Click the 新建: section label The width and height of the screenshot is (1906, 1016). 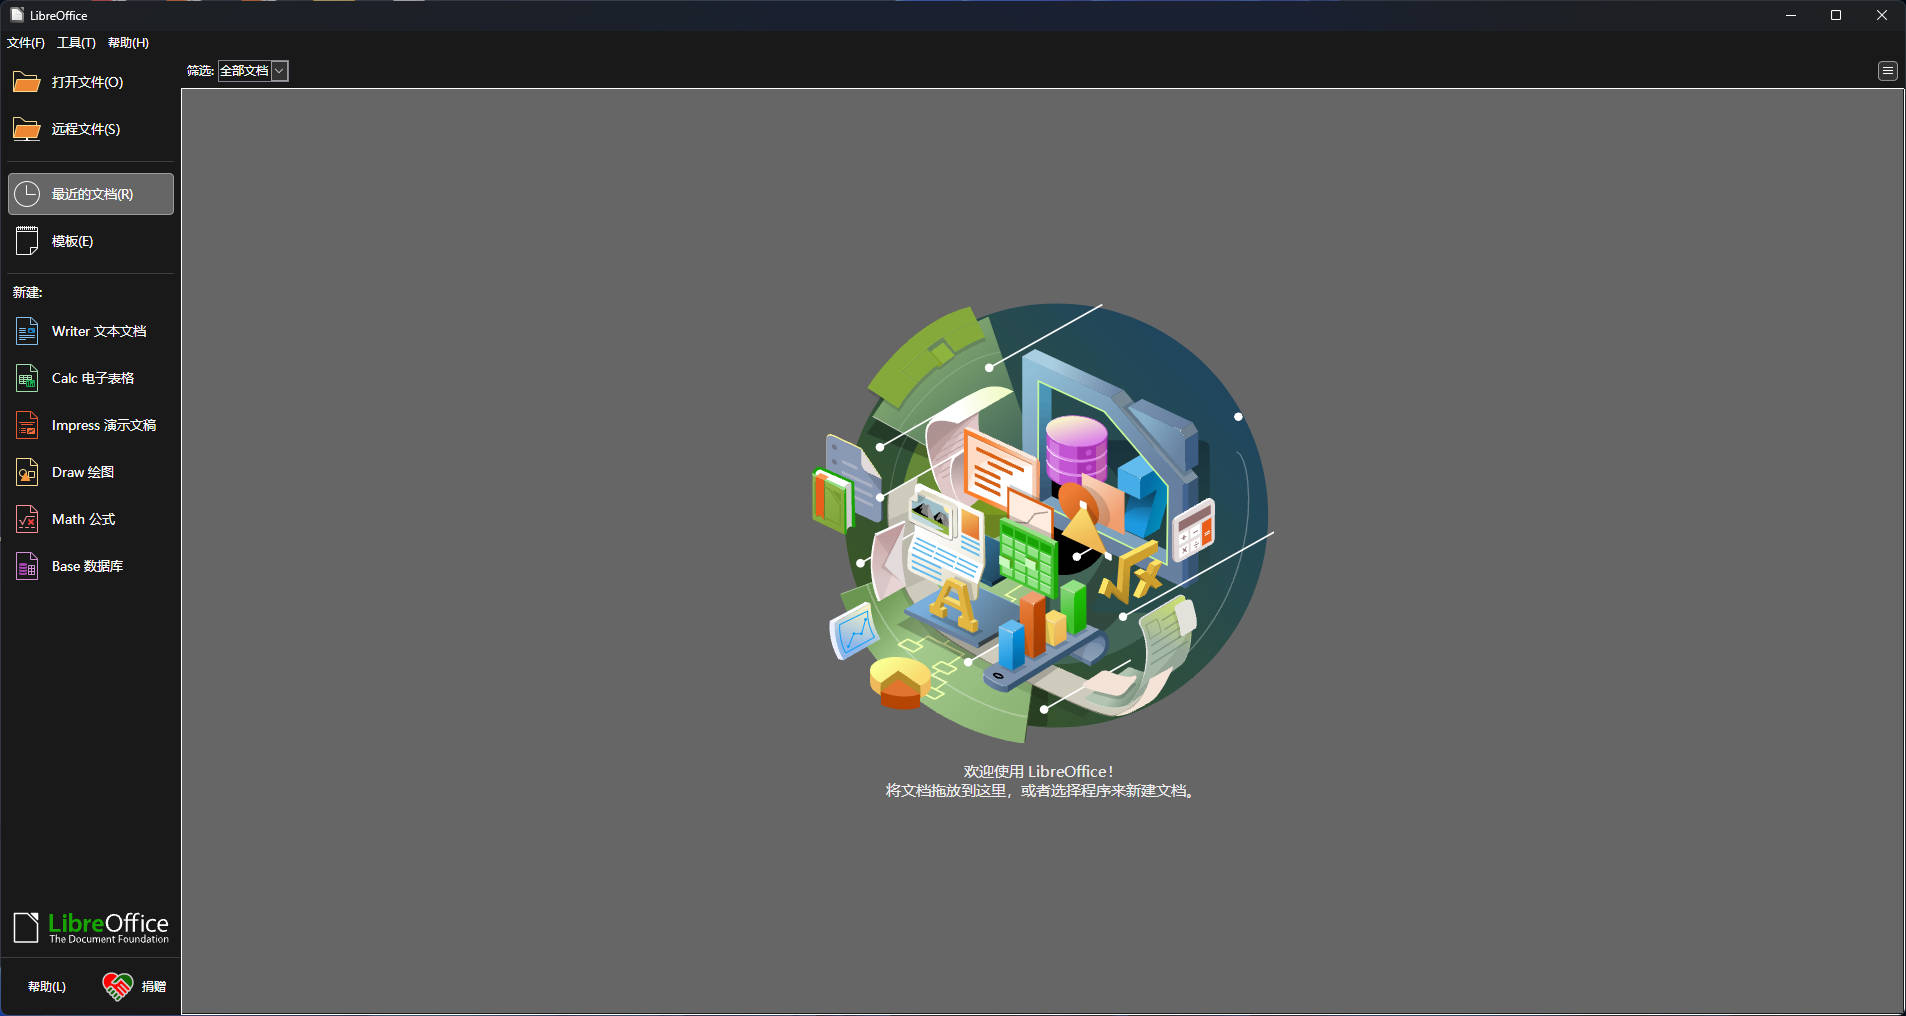tap(28, 293)
